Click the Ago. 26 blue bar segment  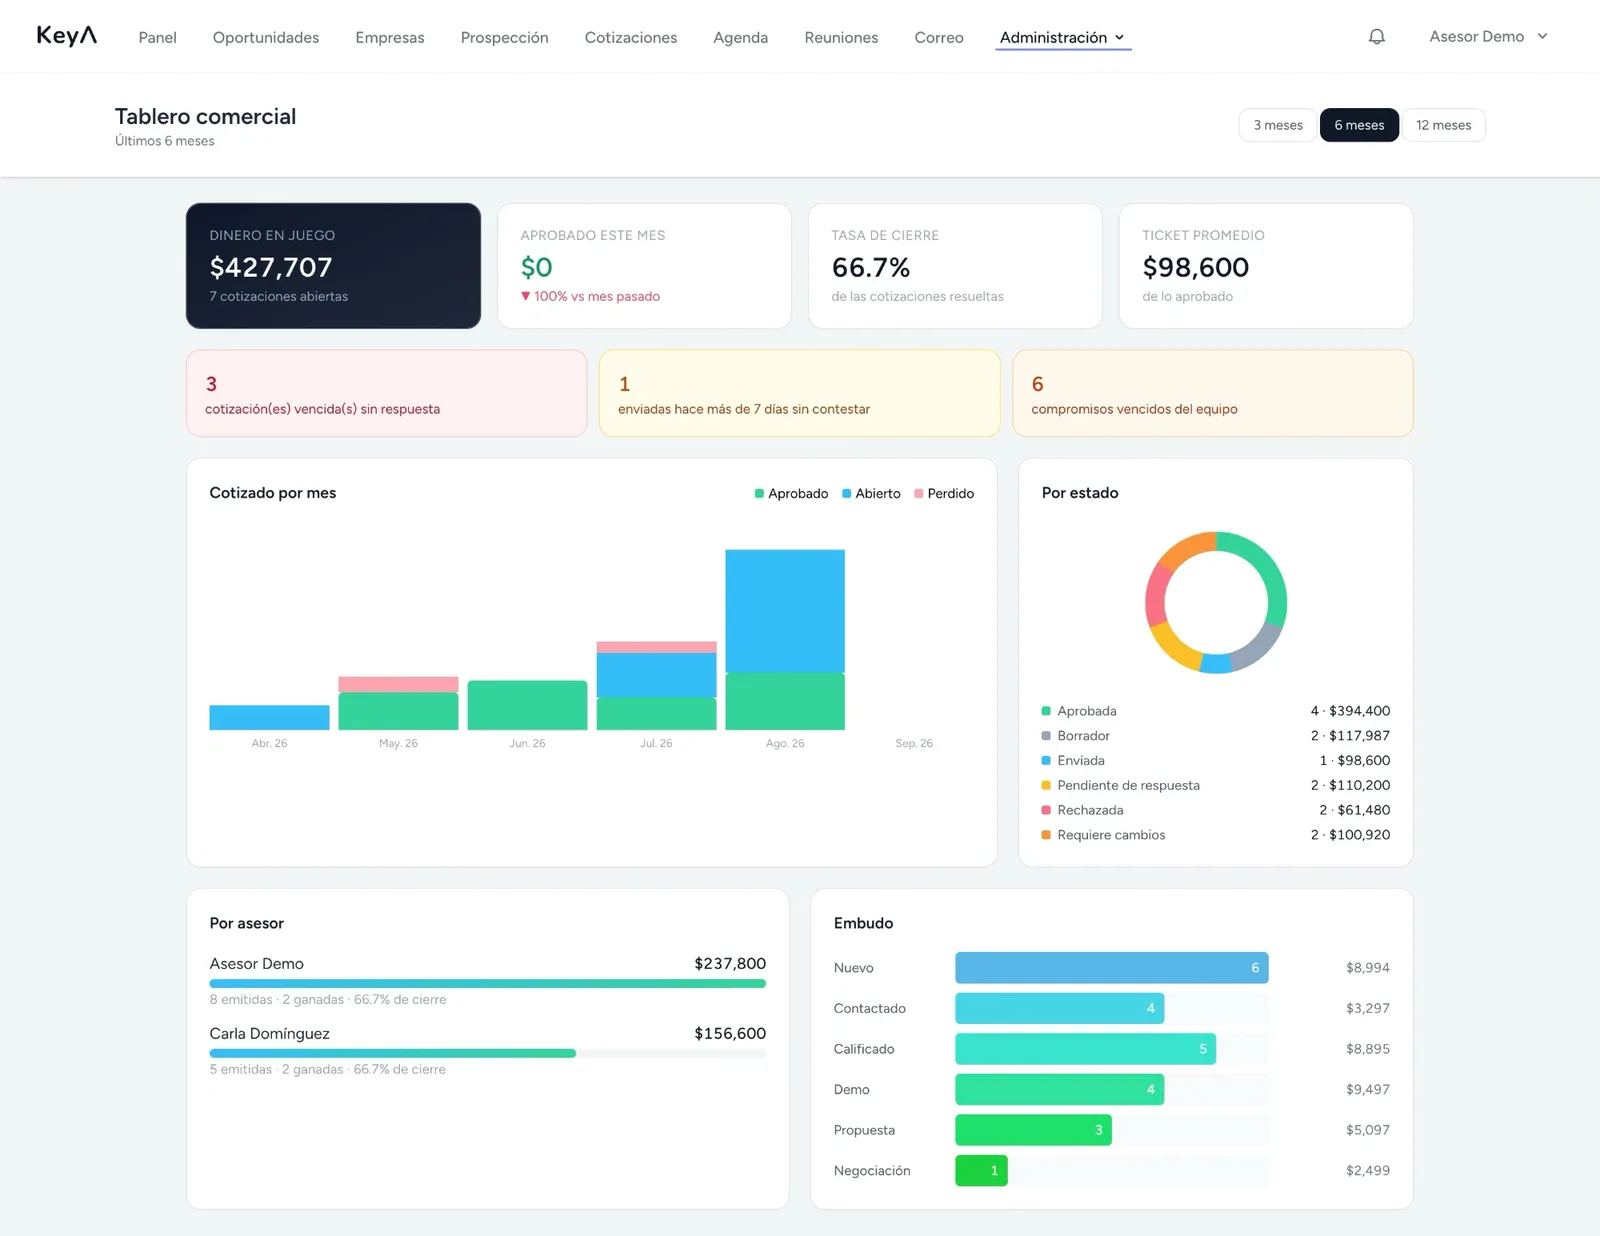click(785, 611)
